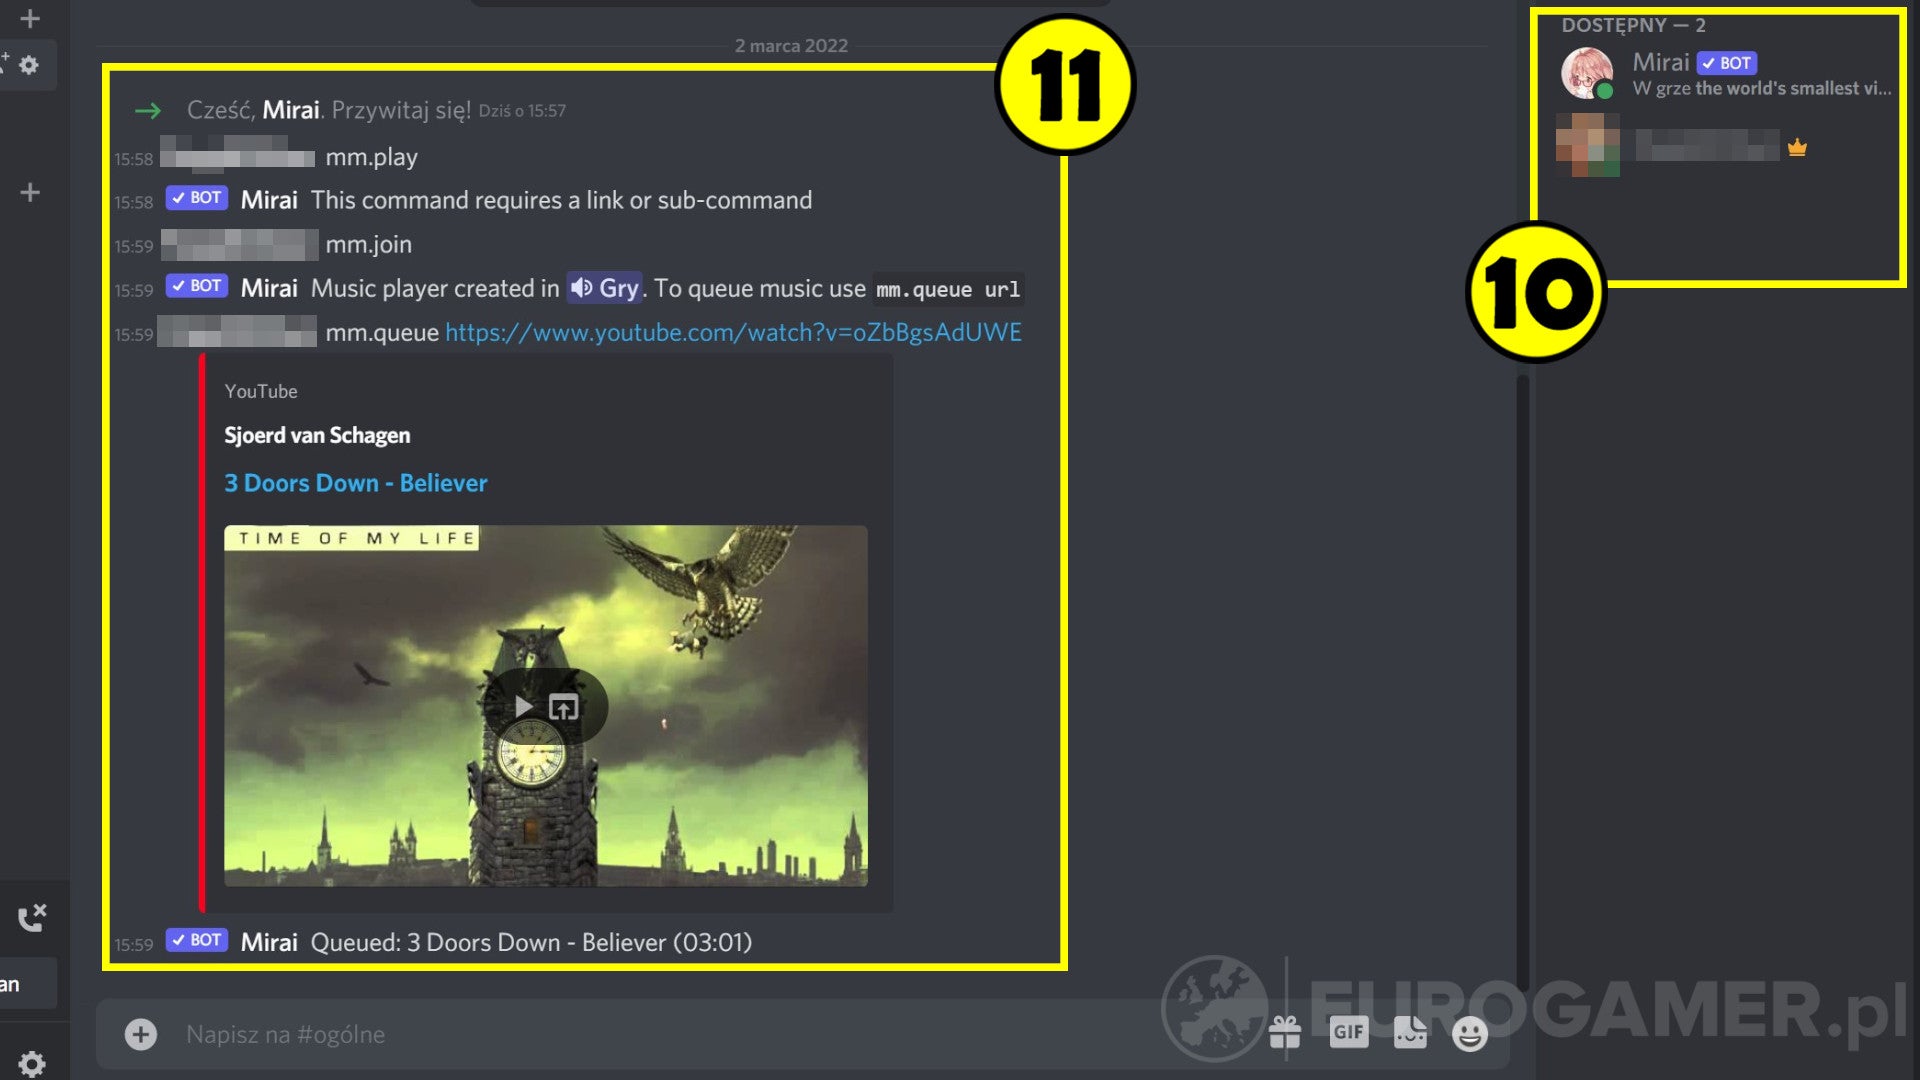Click the attach file plus icon

140,1033
